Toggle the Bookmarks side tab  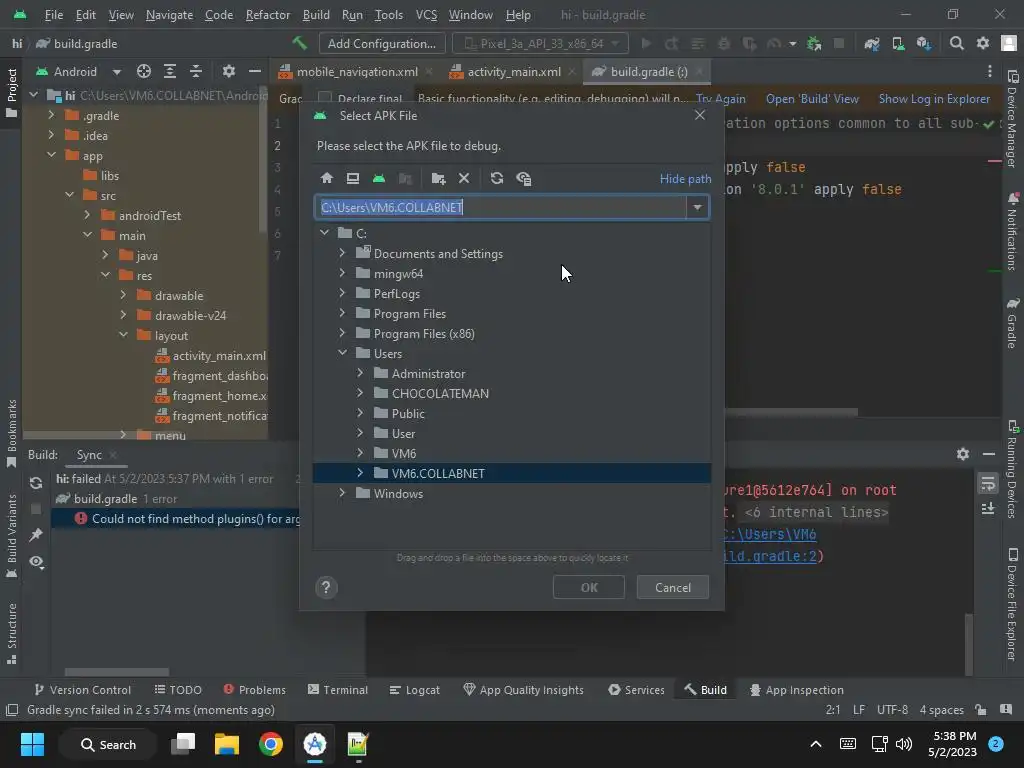pos(11,434)
